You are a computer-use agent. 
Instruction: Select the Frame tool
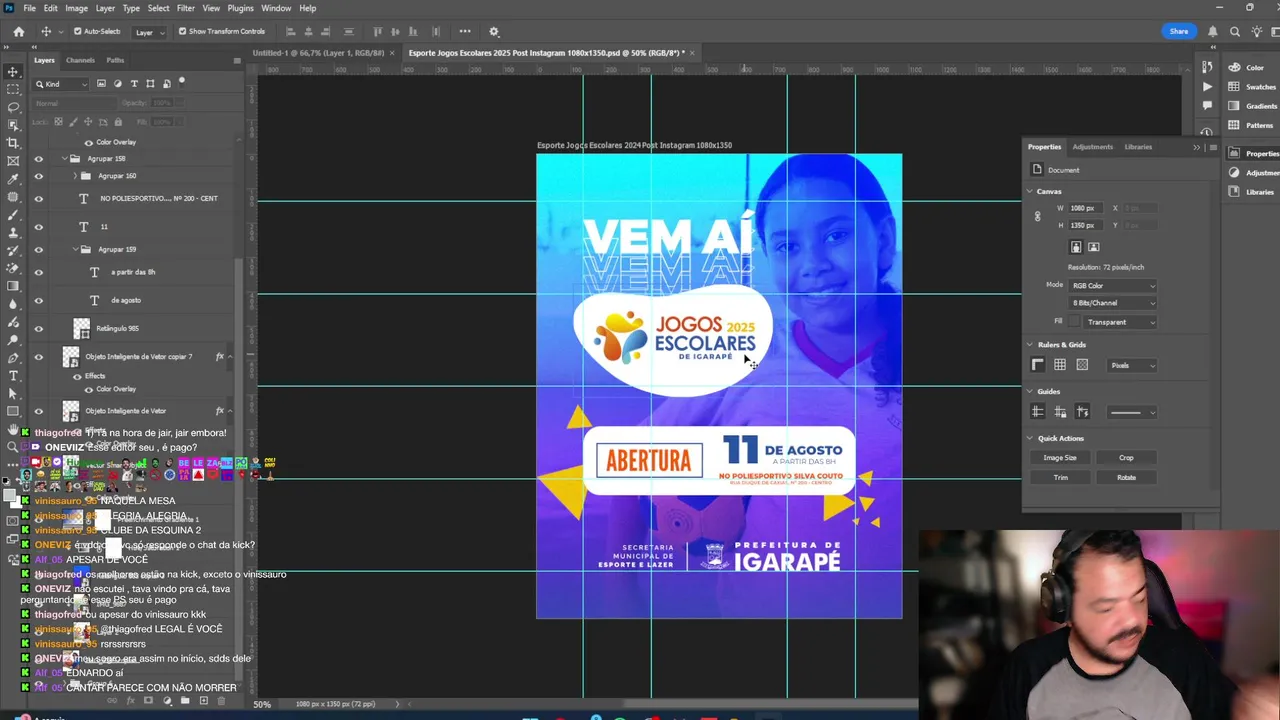coord(13,161)
